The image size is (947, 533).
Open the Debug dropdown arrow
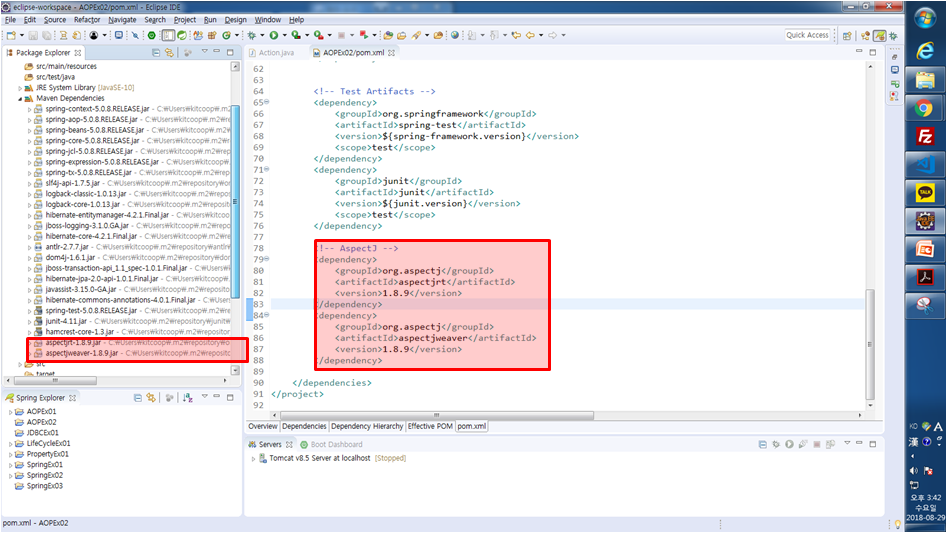262,36
